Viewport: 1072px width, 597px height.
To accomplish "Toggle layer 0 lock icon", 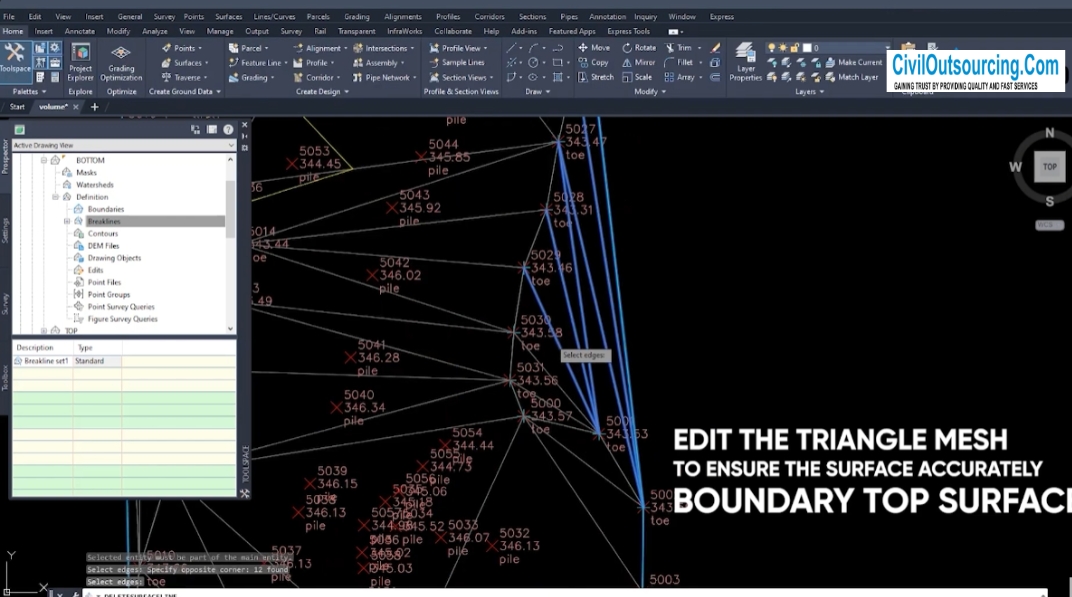I will (x=794, y=48).
